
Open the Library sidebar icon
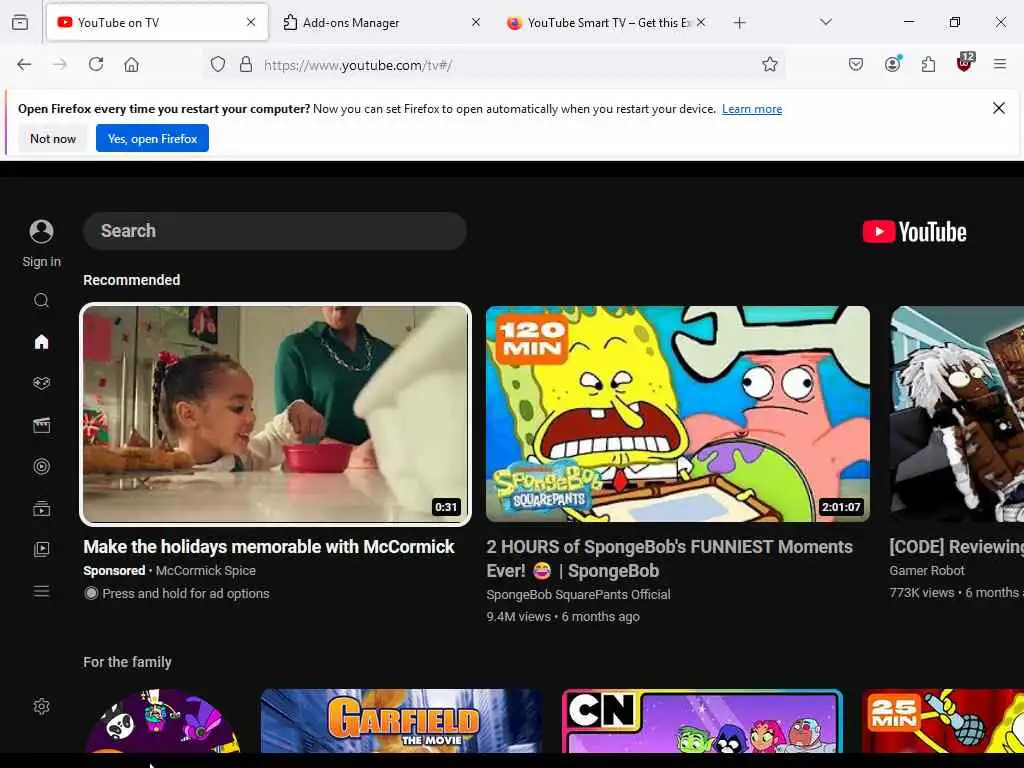(42, 549)
